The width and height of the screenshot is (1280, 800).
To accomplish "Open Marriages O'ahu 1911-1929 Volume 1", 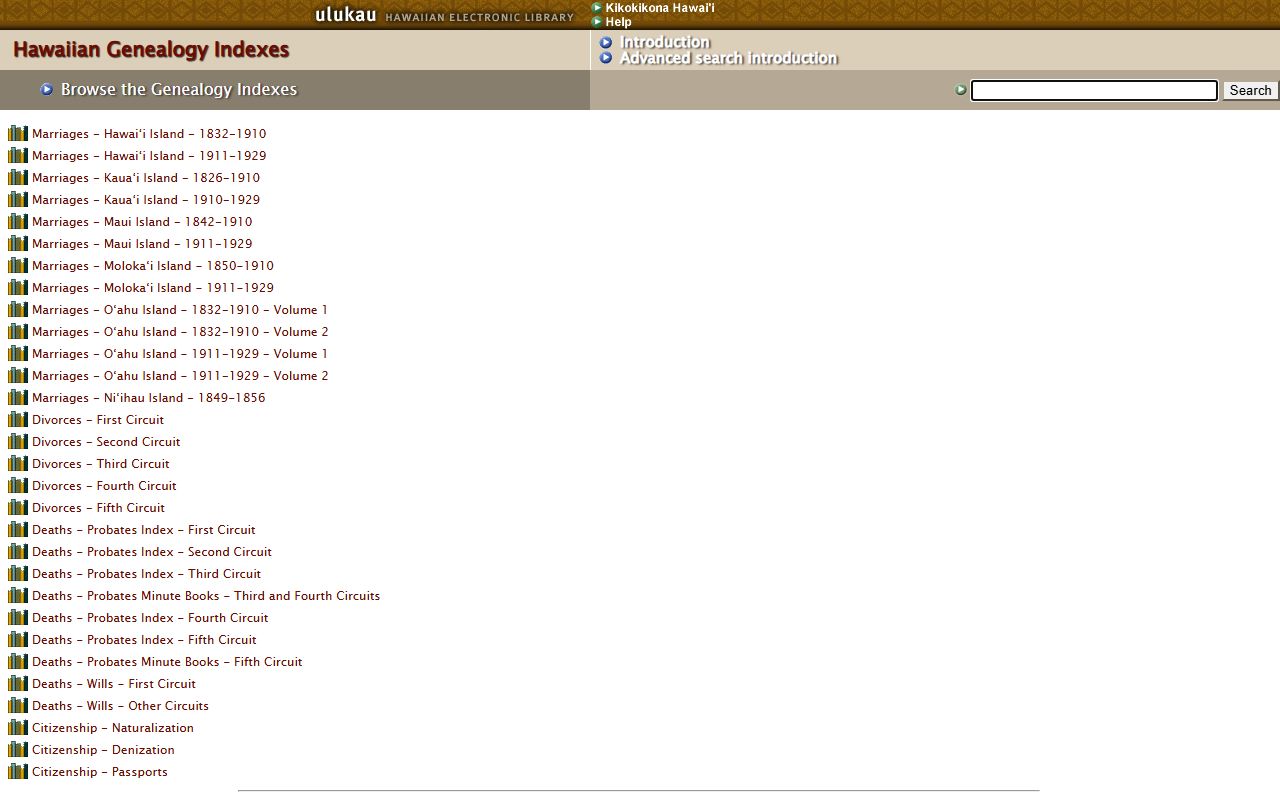I will coord(180,353).
